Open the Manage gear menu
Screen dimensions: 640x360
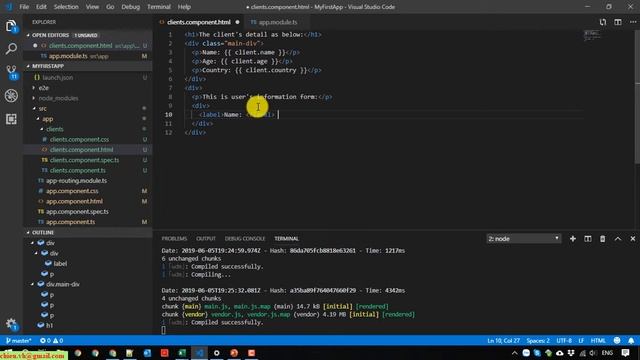(x=11, y=324)
